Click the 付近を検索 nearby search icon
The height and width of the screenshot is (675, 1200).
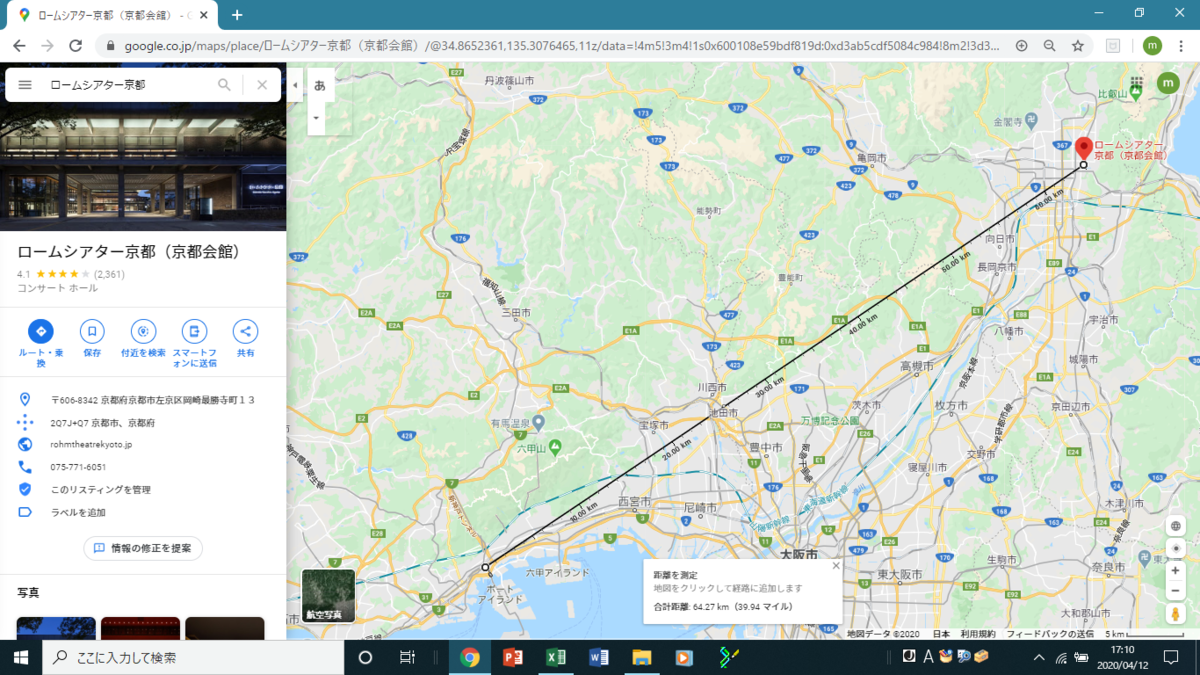tap(143, 331)
